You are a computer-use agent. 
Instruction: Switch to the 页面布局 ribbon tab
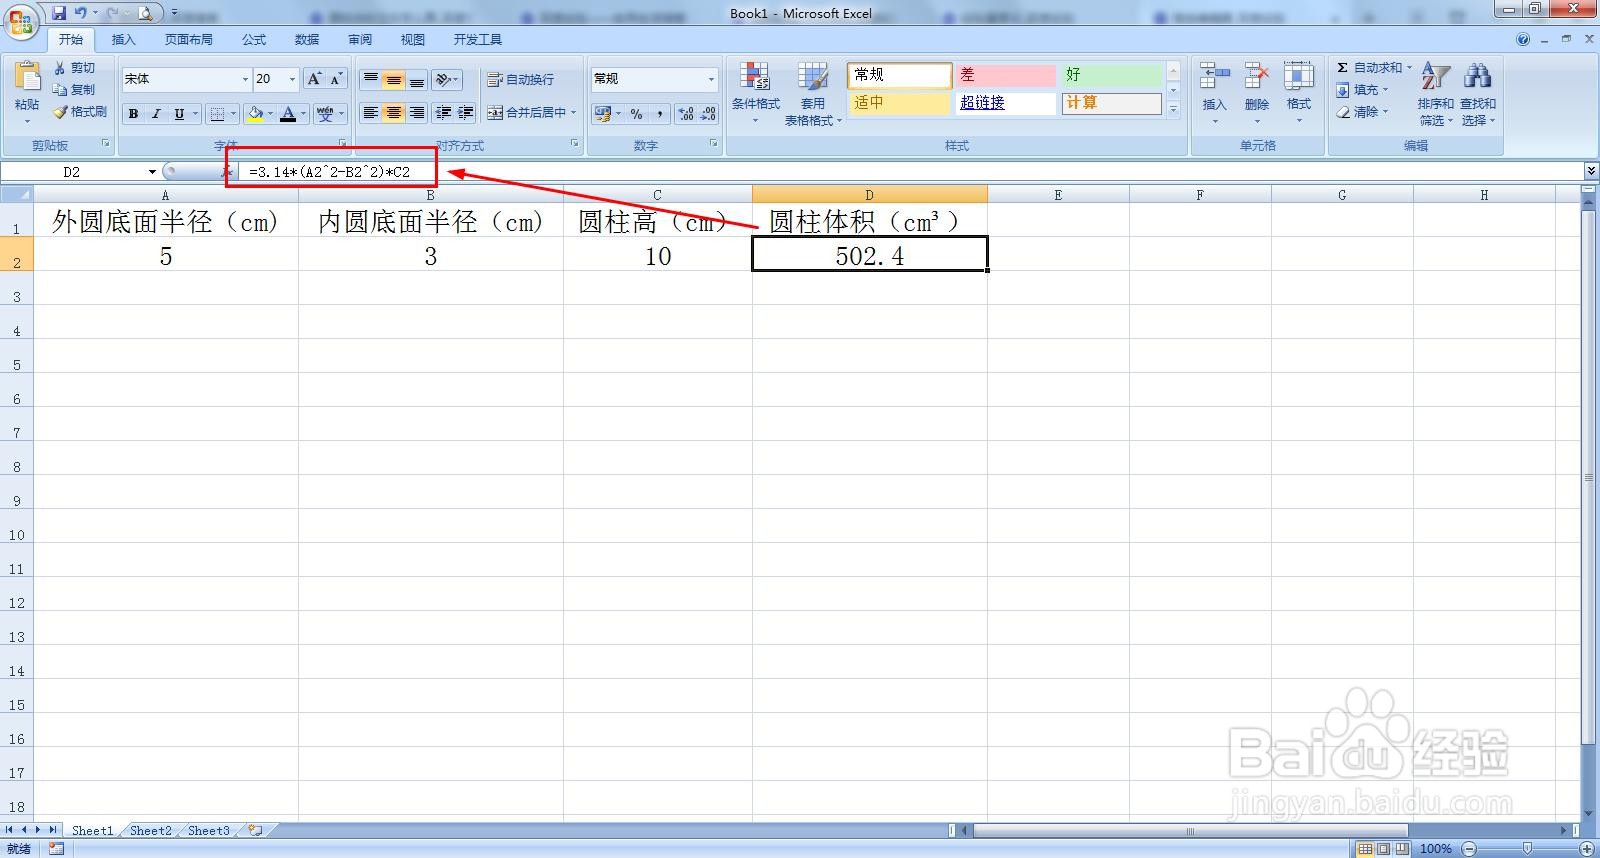click(x=188, y=40)
